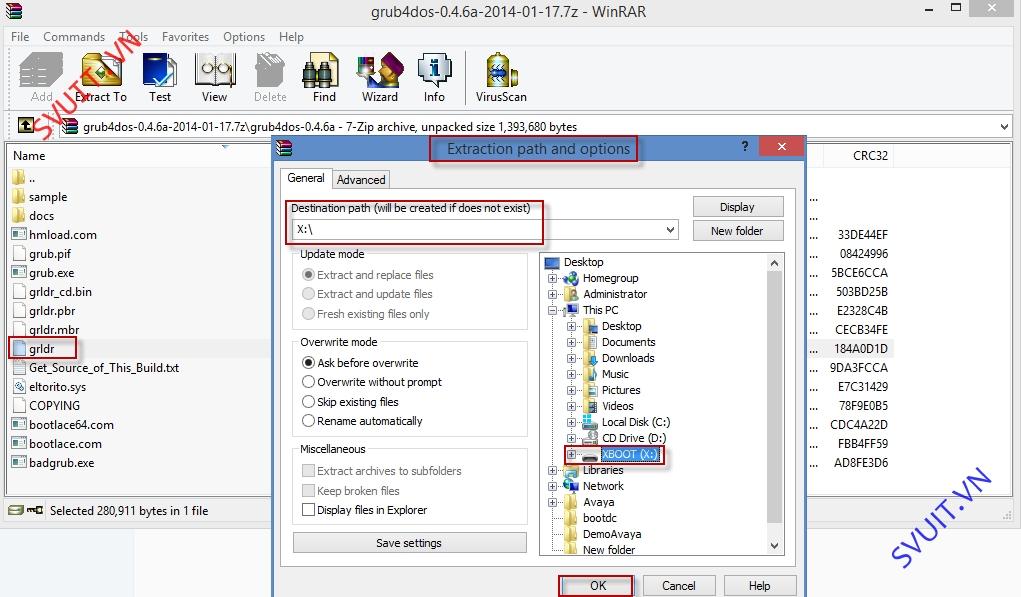The width and height of the screenshot is (1021, 597).
Task: Expand the Documents tree node
Action: point(571,342)
